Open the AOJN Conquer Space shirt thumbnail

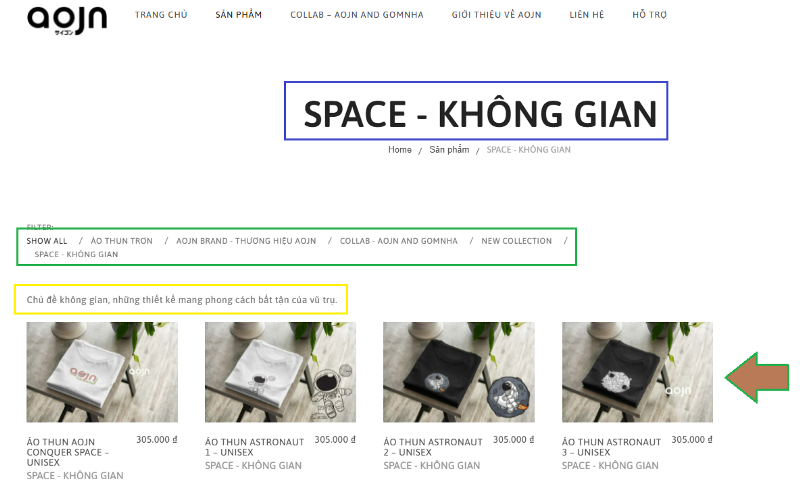tap(102, 372)
